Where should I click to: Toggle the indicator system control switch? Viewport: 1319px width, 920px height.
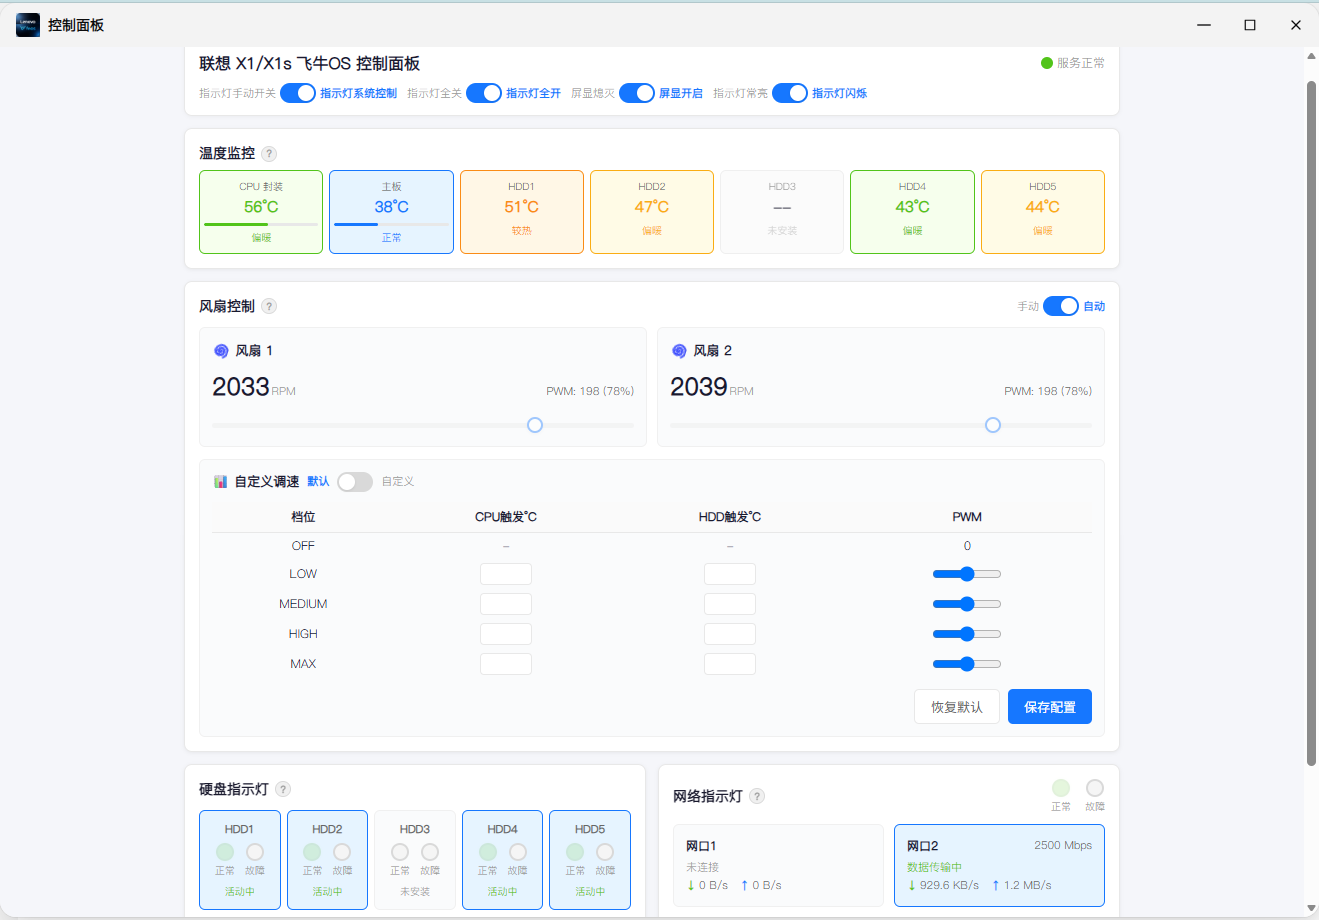[x=298, y=93]
